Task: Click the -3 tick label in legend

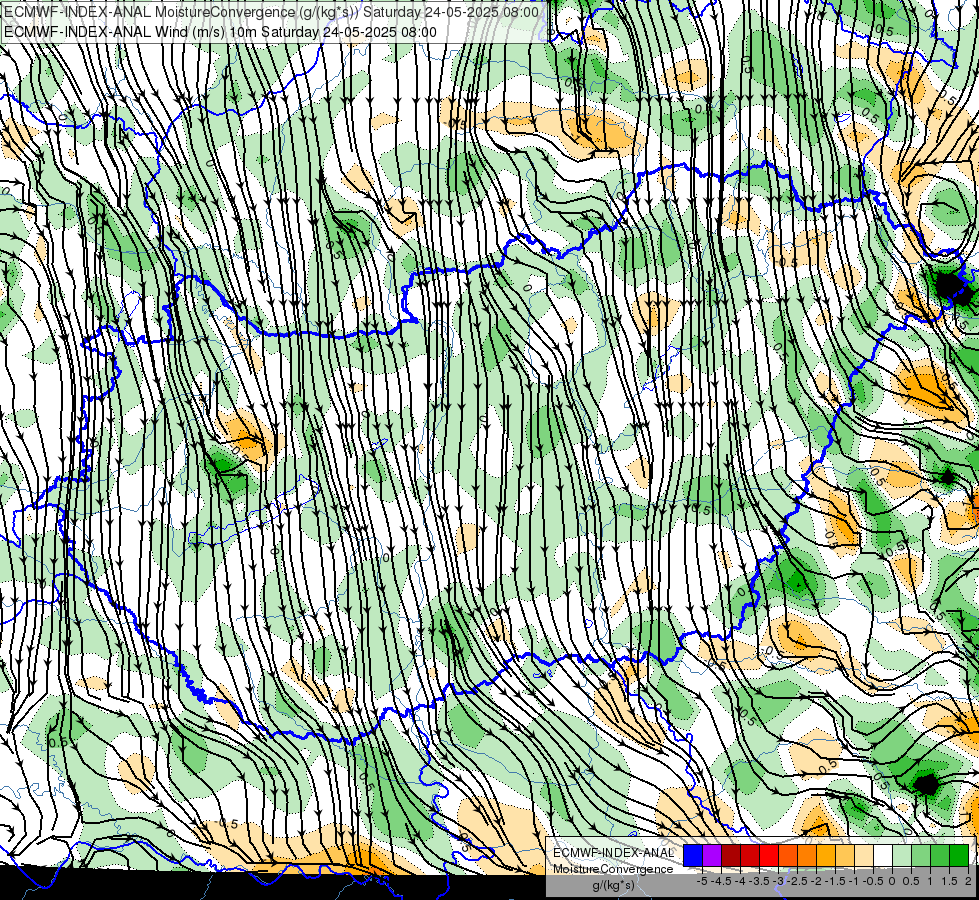Action: [779, 881]
